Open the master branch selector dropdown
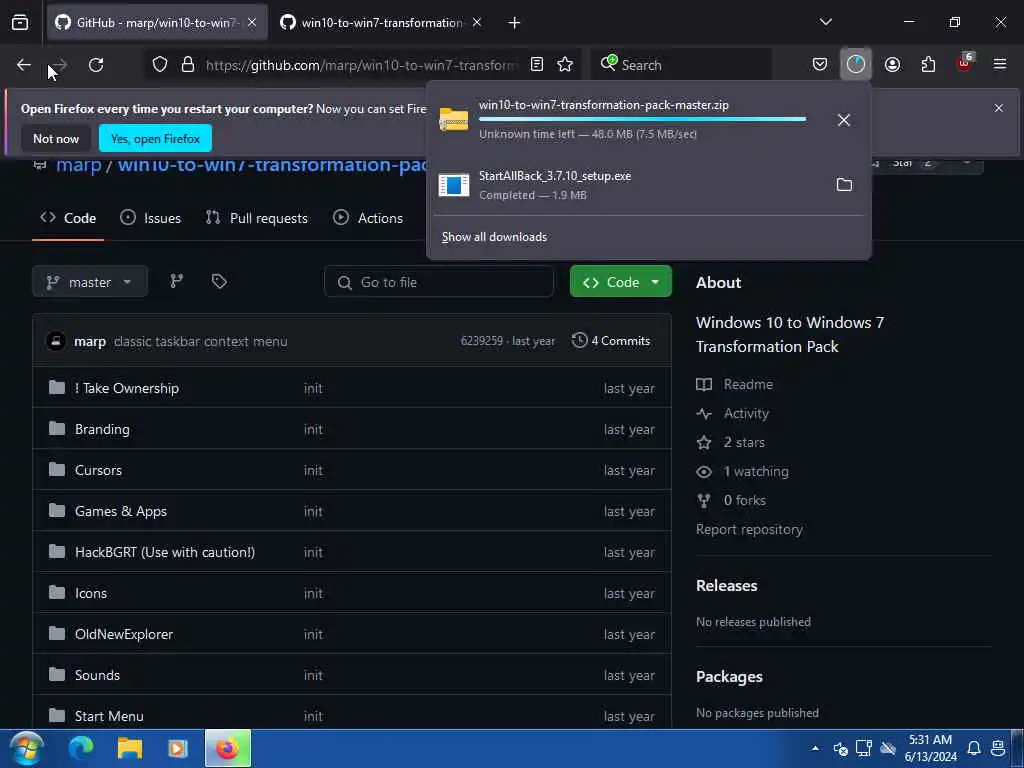The image size is (1024, 768). [x=89, y=282]
